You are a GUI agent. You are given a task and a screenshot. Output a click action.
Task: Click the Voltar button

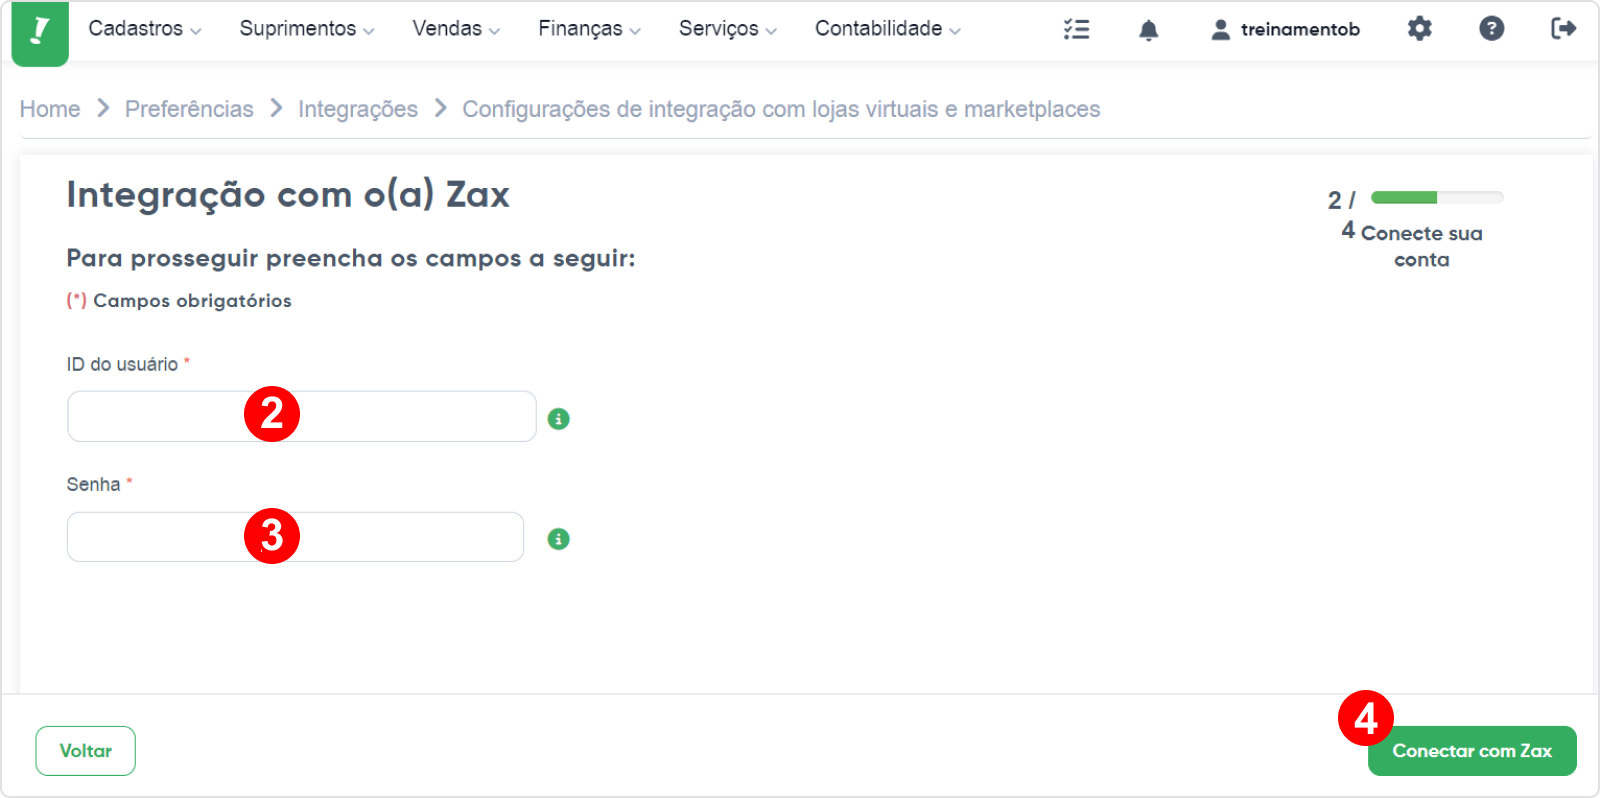coord(86,751)
